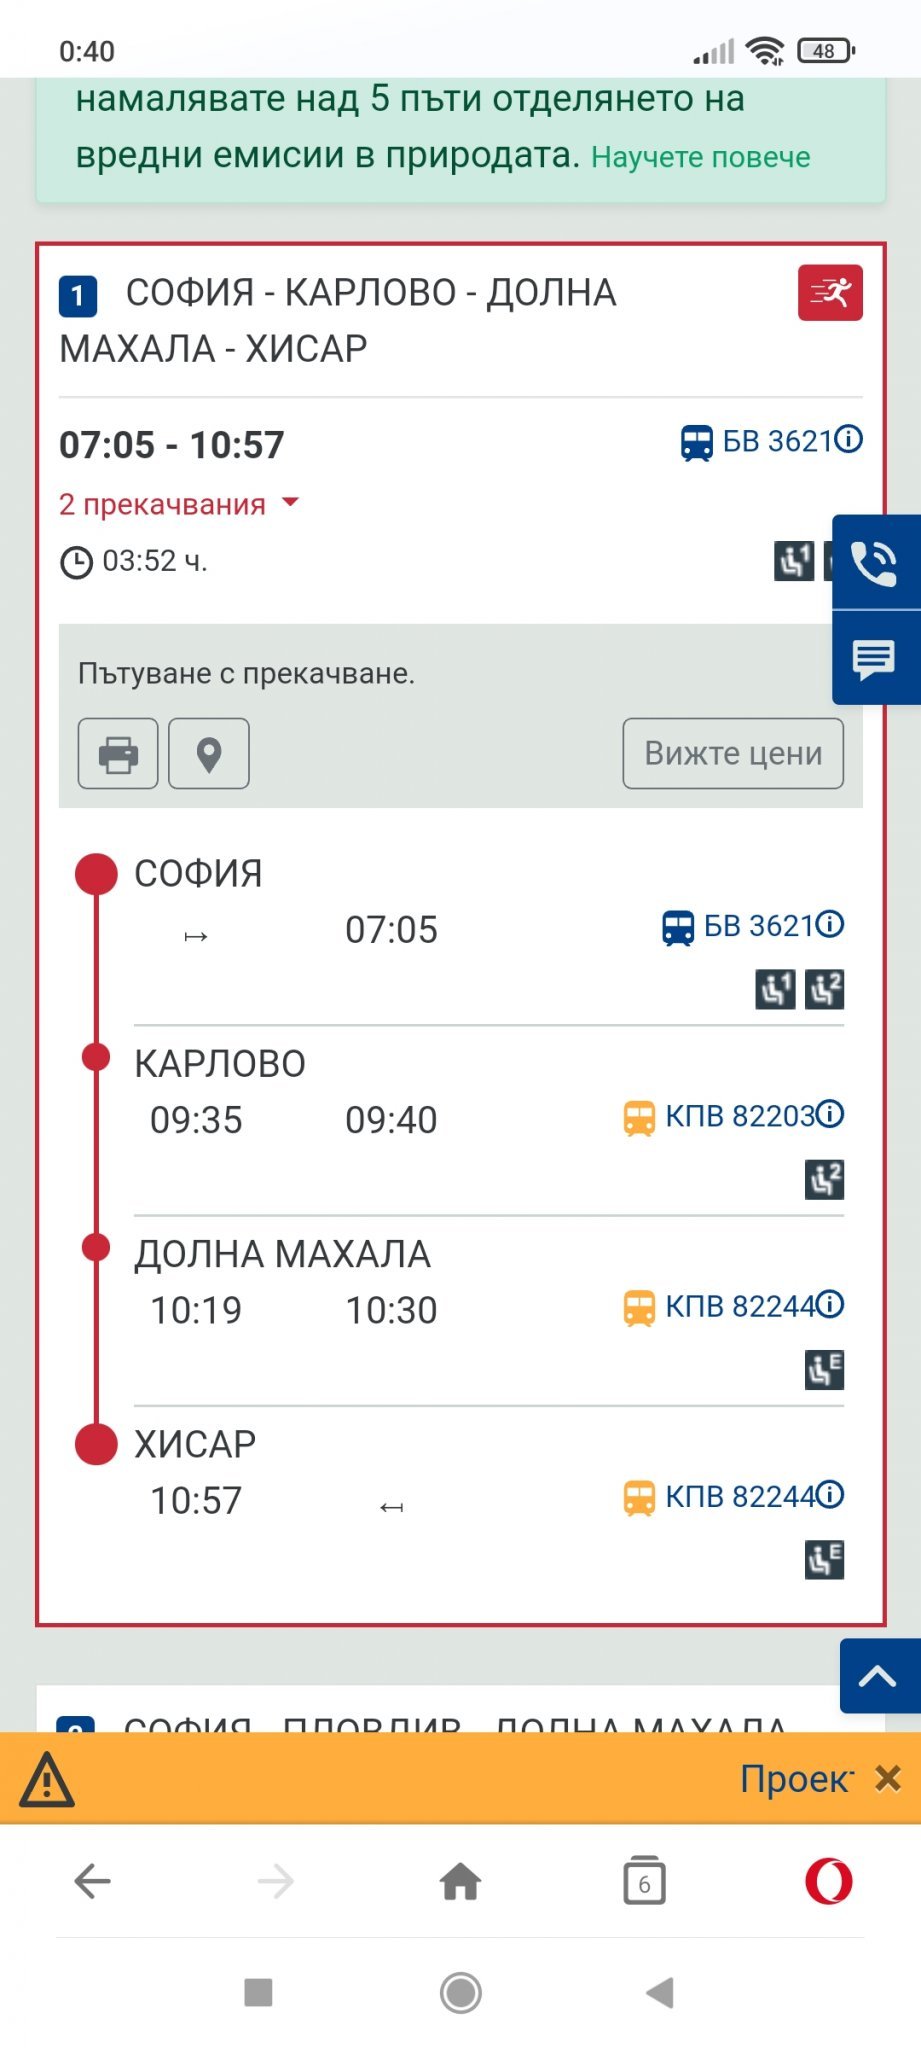Close the orange warning banner

point(888,1778)
